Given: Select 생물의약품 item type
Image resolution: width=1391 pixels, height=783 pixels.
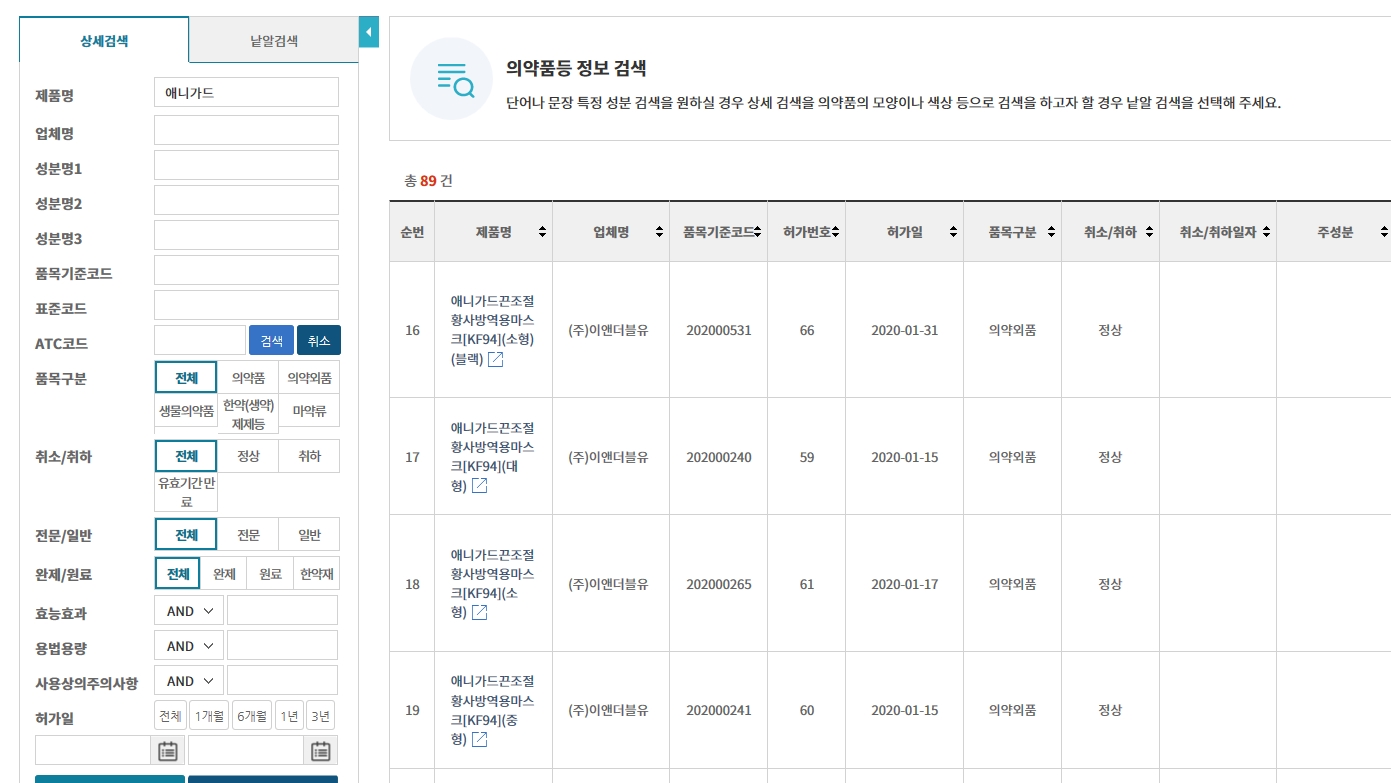Looking at the screenshot, I should 186,411.
